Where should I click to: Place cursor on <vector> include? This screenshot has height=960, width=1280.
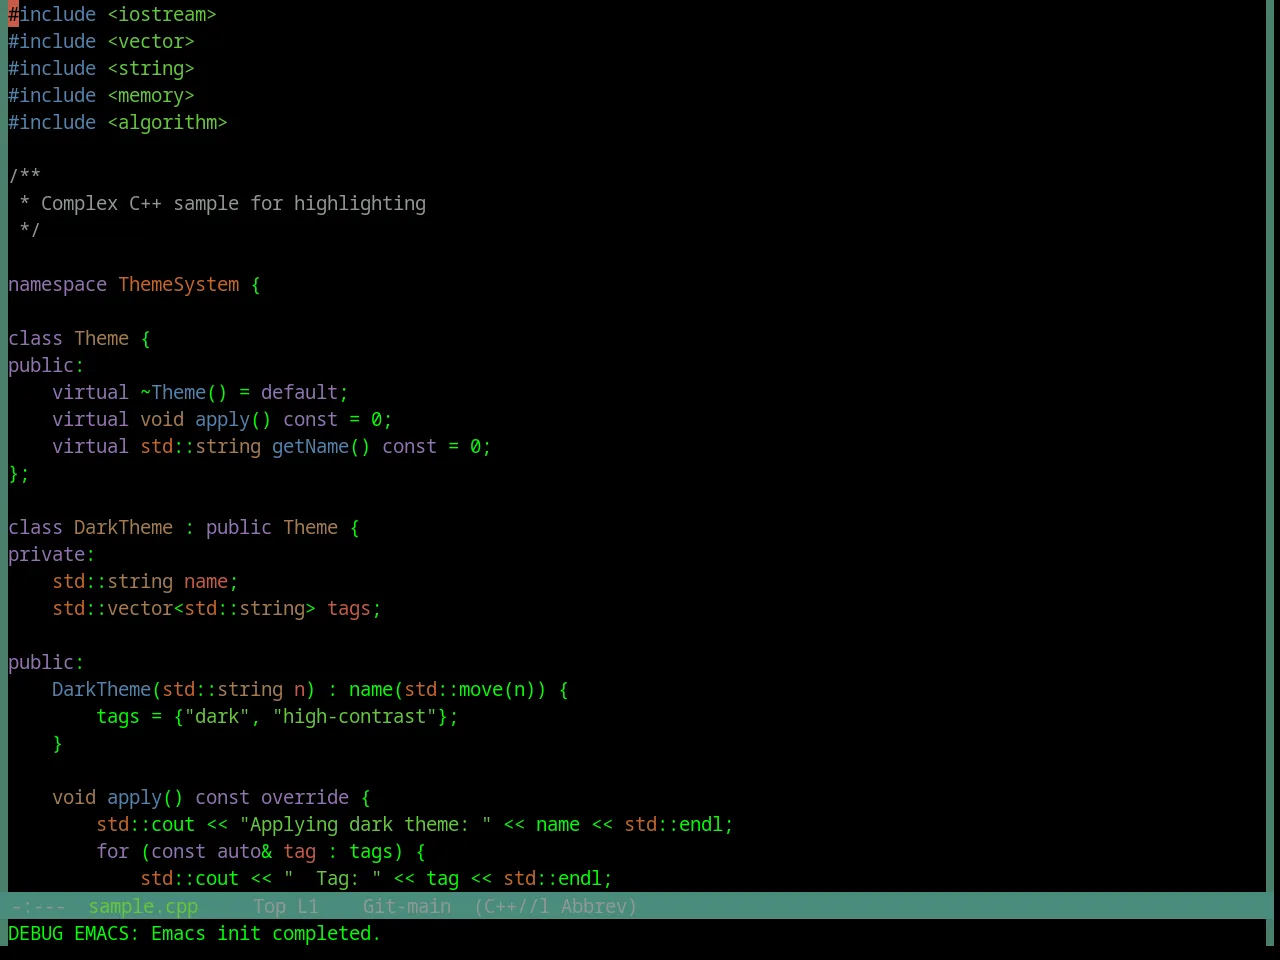coord(151,41)
